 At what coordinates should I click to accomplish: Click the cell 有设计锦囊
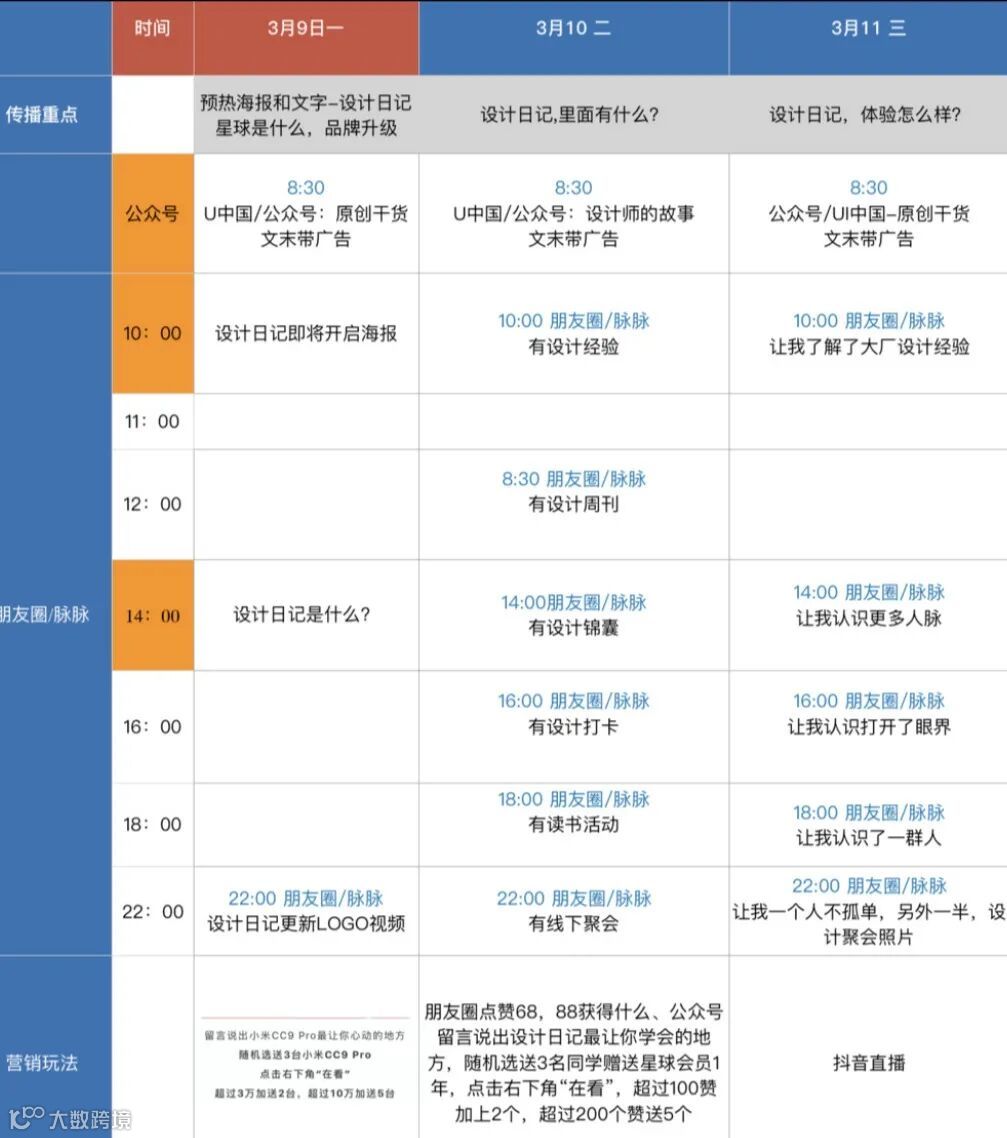pyautogui.click(x=574, y=615)
